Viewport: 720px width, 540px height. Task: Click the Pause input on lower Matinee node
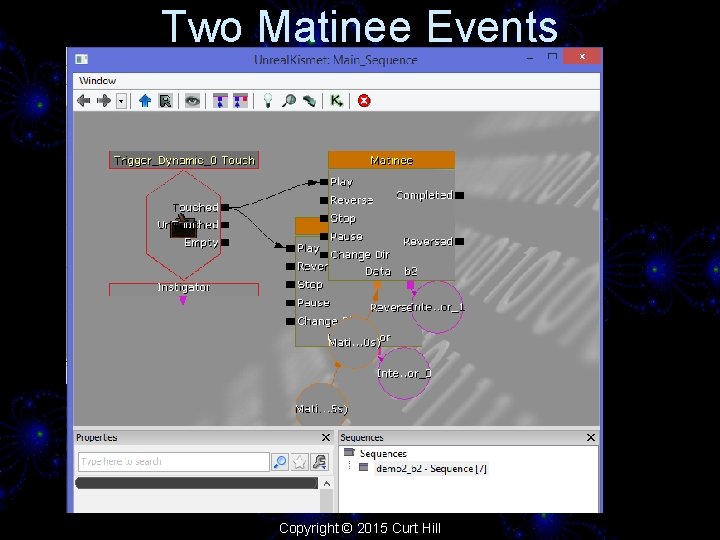pyautogui.click(x=291, y=303)
